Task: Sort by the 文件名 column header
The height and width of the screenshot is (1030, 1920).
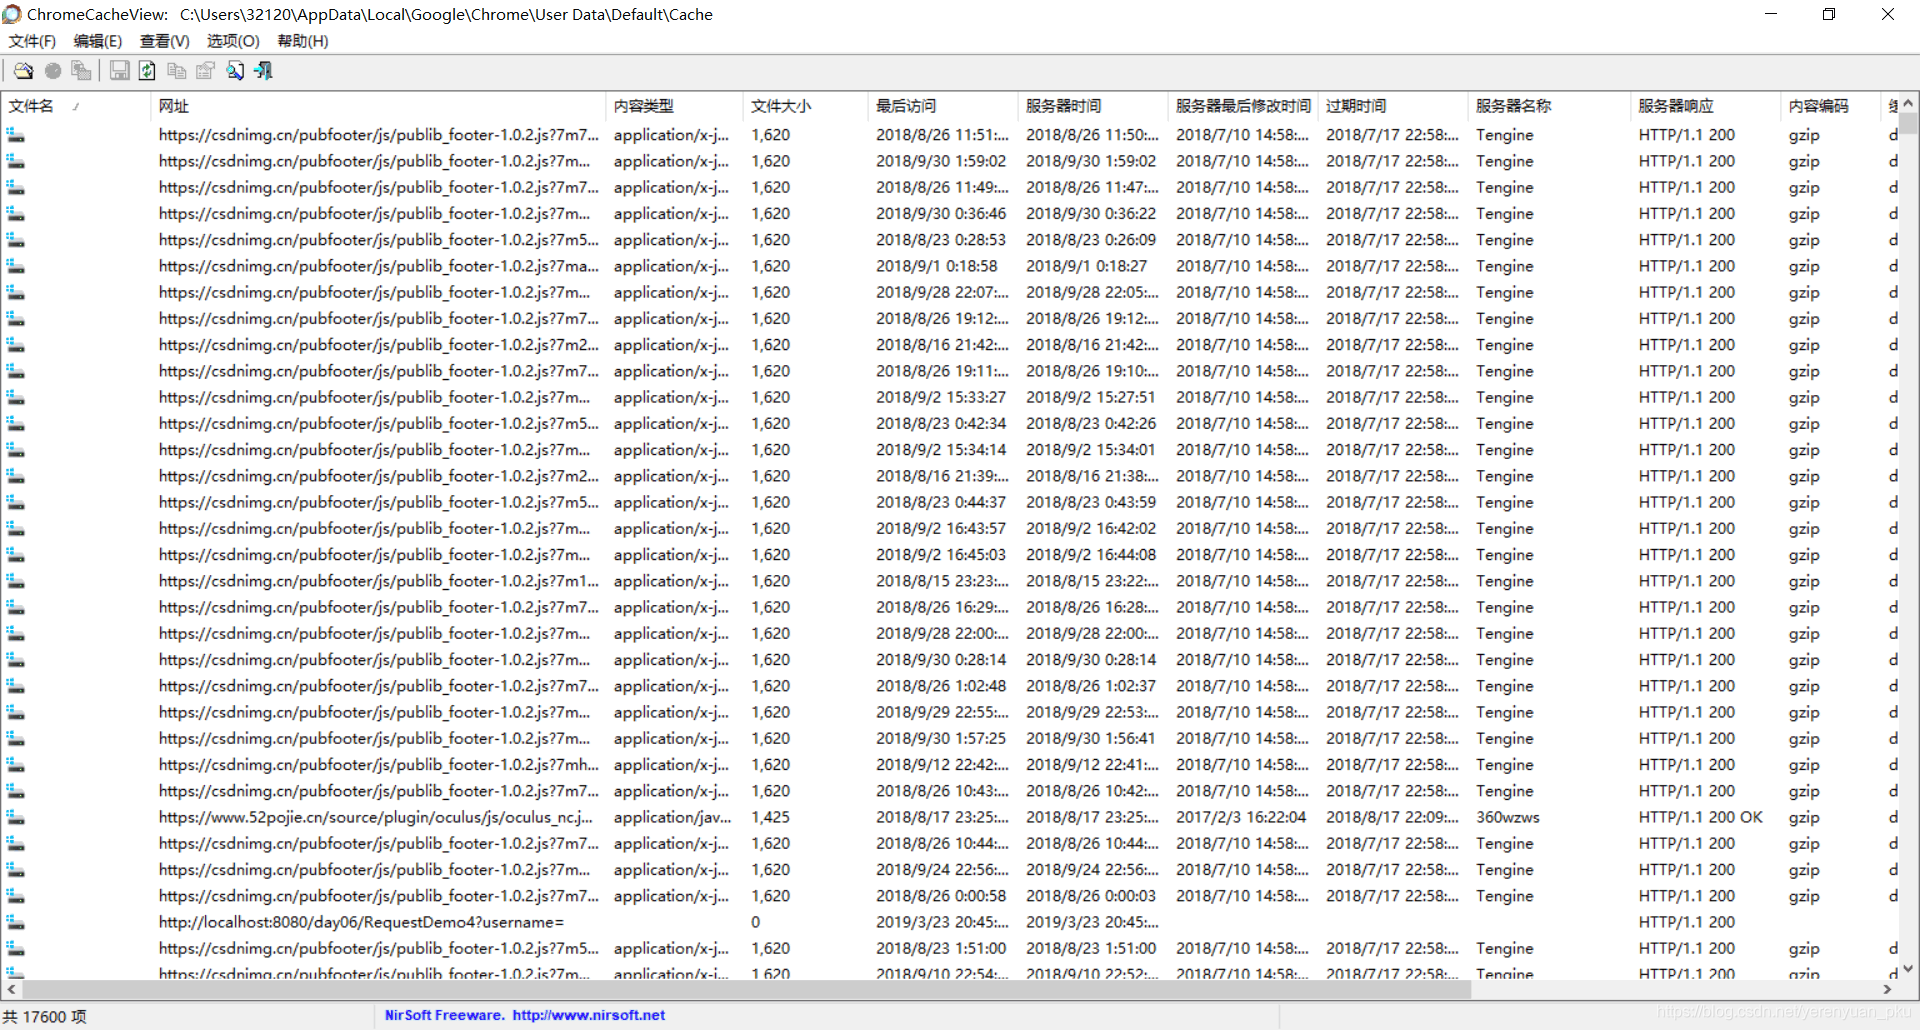Action: (x=76, y=106)
